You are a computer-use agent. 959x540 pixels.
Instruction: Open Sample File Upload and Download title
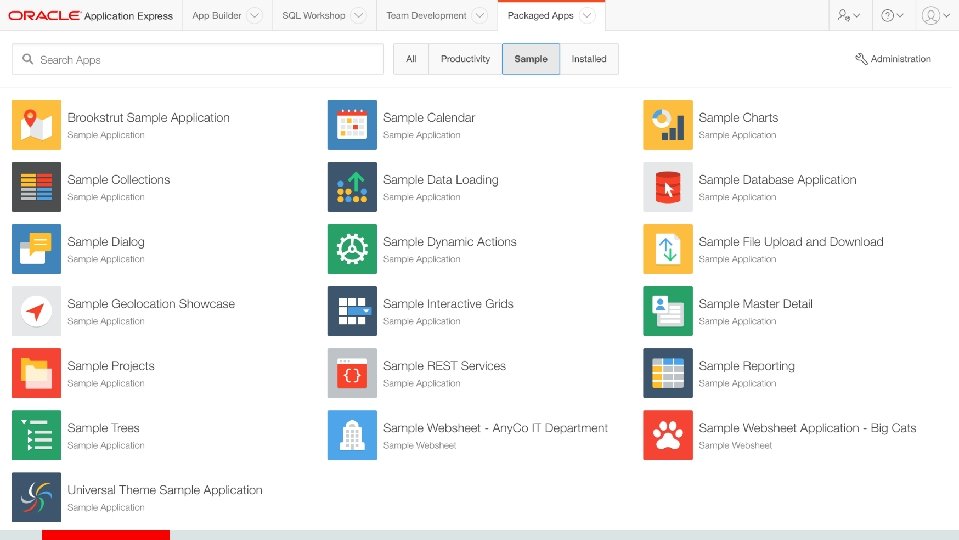click(x=791, y=242)
